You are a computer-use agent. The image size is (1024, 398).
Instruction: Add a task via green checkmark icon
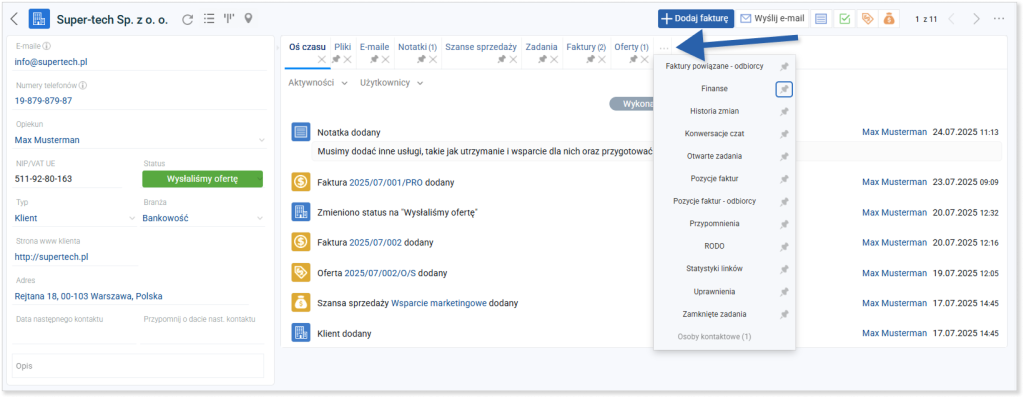(844, 19)
